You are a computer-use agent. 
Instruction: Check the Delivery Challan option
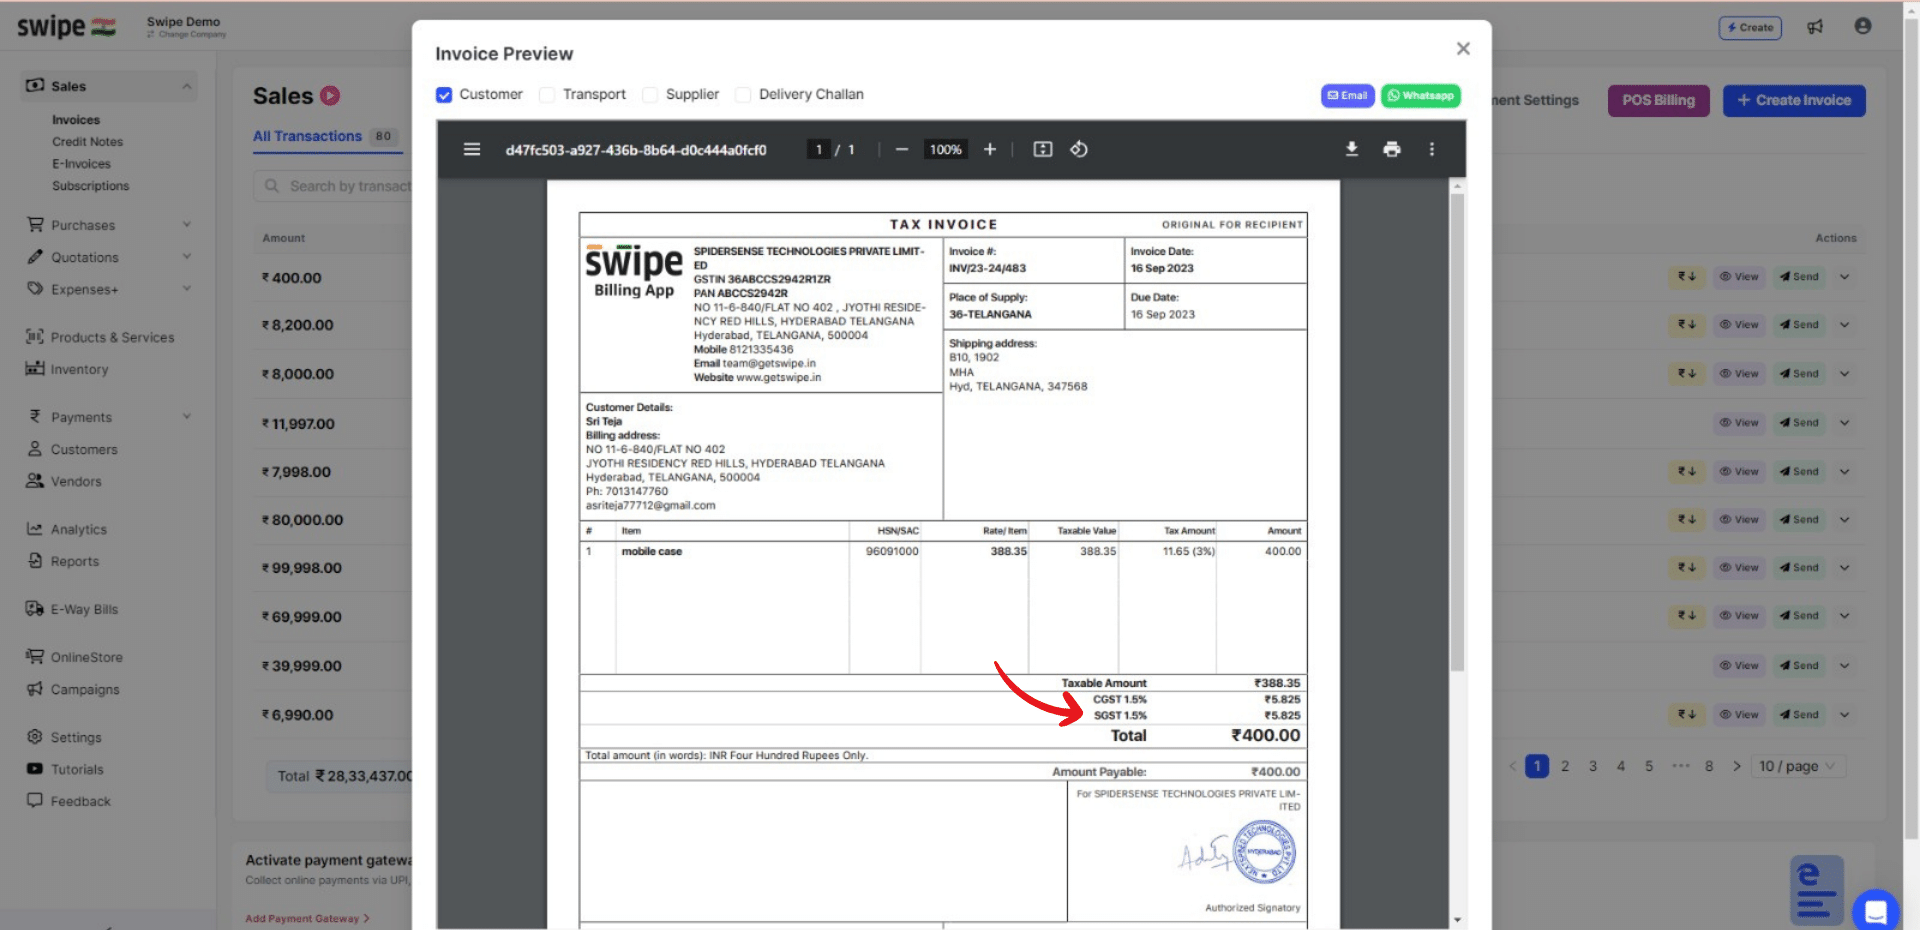point(743,95)
